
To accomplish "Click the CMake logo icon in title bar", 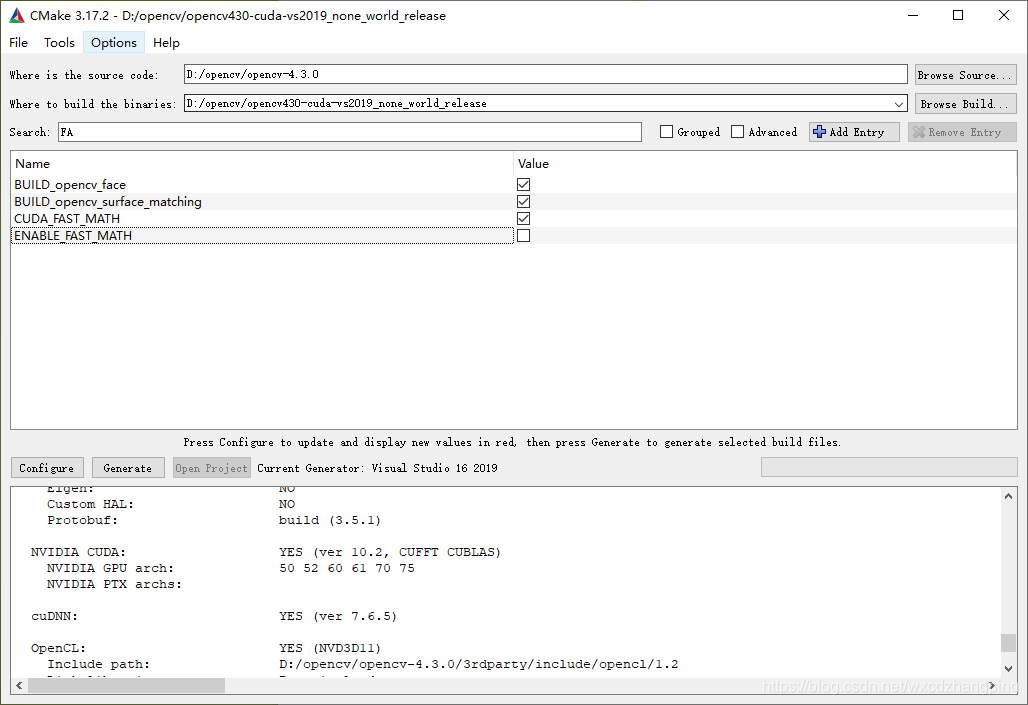I will (x=17, y=15).
